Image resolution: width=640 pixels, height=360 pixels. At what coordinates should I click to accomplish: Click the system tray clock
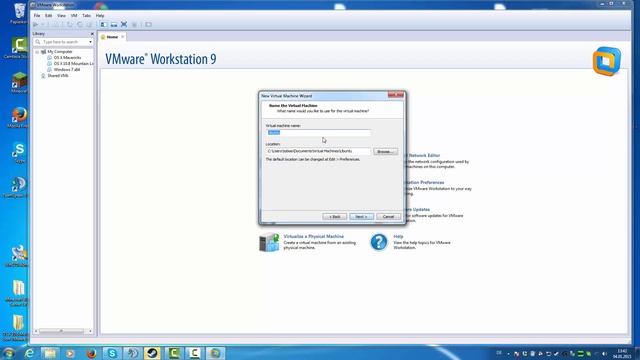point(622,353)
